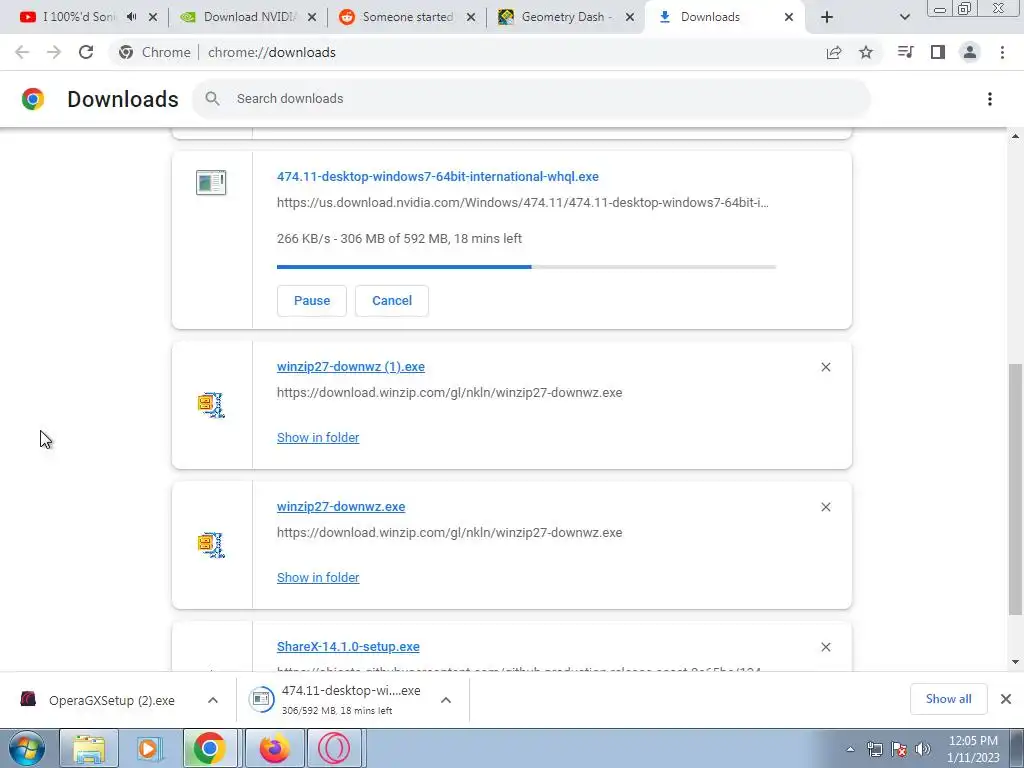This screenshot has width=1024, height=768.
Task: Mute audio on the YouTube tab
Action: coord(131,17)
